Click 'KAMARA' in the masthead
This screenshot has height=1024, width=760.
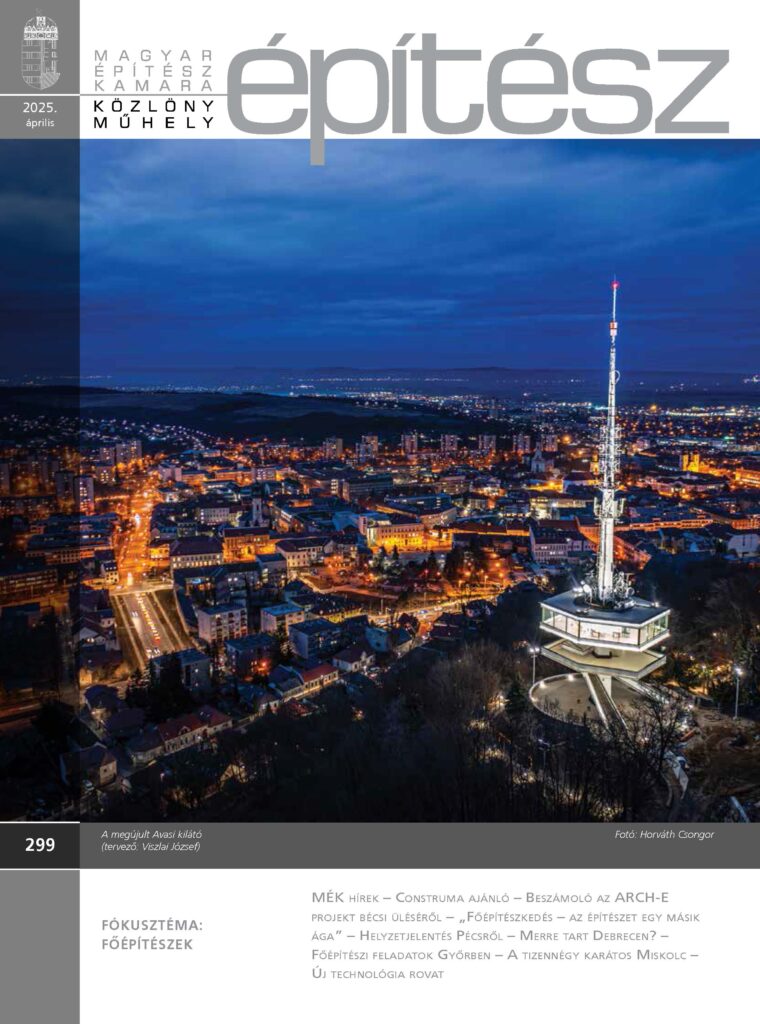(x=154, y=86)
